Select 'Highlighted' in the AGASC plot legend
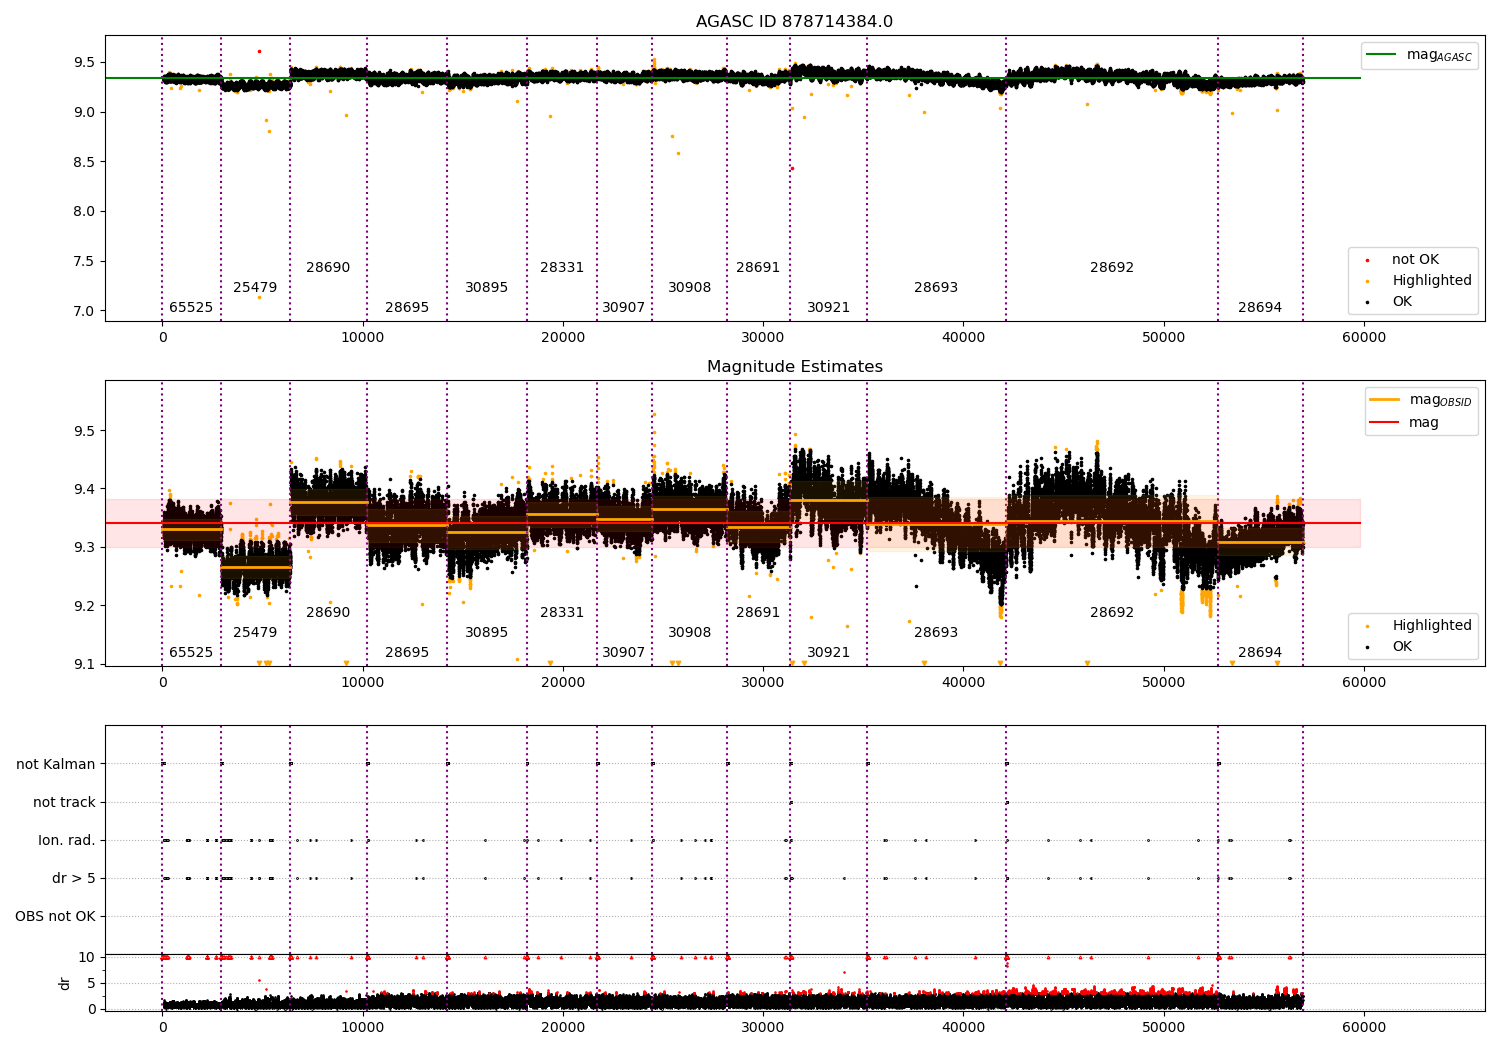This screenshot has height=1050, width=1500. point(1432,281)
